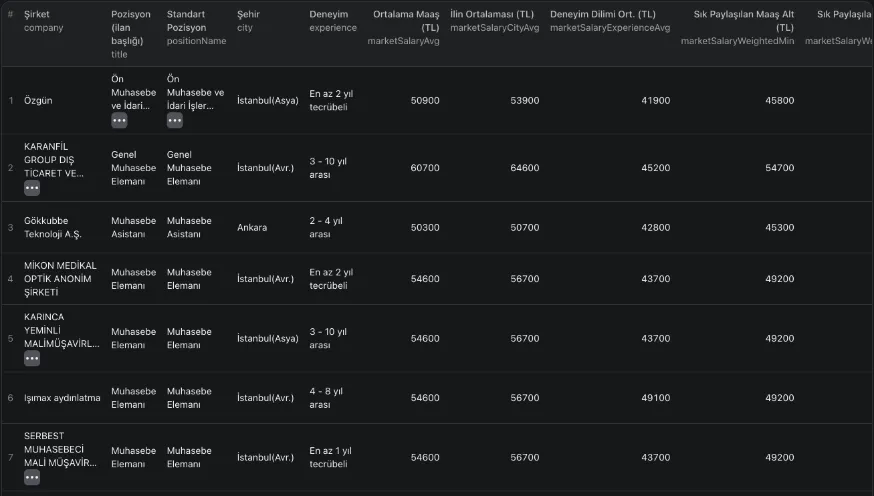Expand SERBEST MUHASEBECİ company name ellipsis
Image resolution: width=874 pixels, height=496 pixels.
pyautogui.click(x=32, y=478)
